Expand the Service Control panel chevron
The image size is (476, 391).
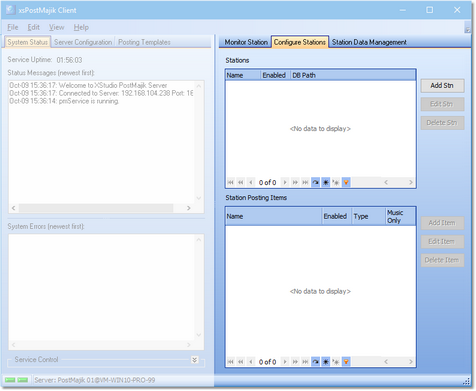195,360
